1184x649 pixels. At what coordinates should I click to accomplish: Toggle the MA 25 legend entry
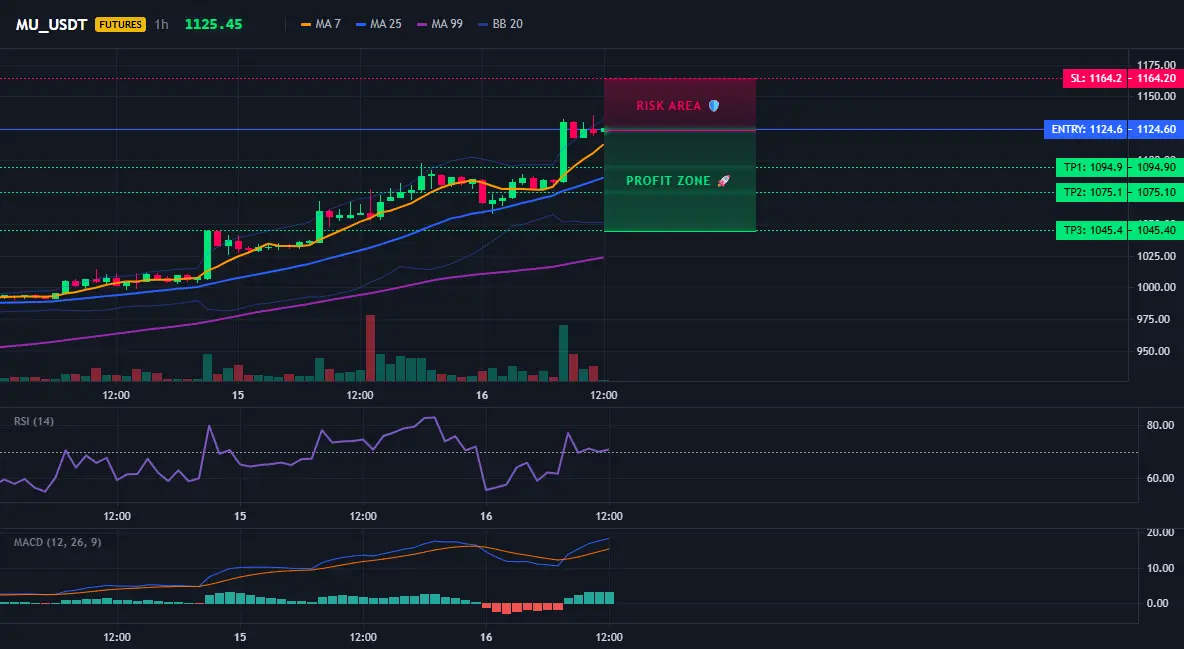point(379,24)
